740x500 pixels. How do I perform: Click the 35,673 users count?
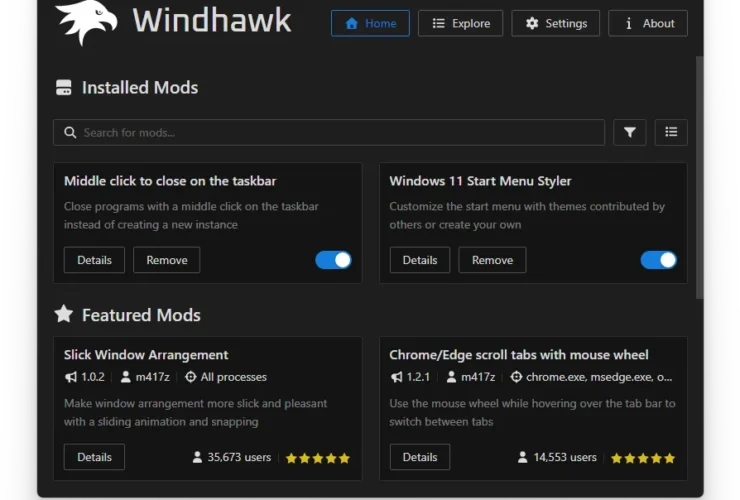239,457
